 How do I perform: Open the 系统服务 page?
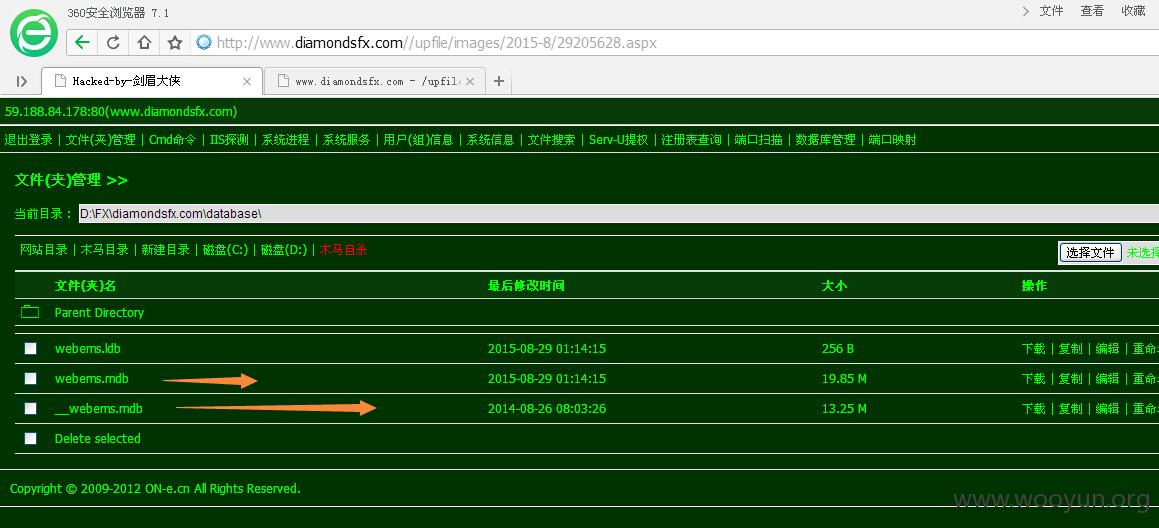(x=346, y=140)
